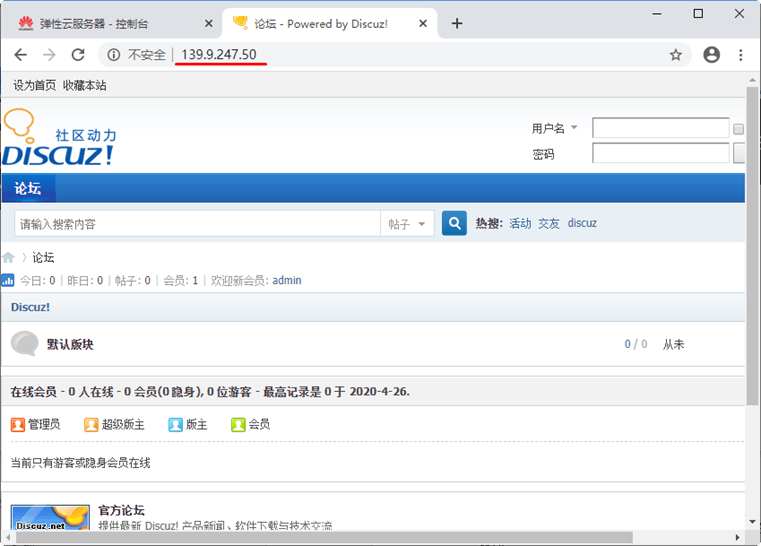Viewport: 761px width, 546px height.
Task: Open the admin new member link
Action: pyautogui.click(x=287, y=280)
